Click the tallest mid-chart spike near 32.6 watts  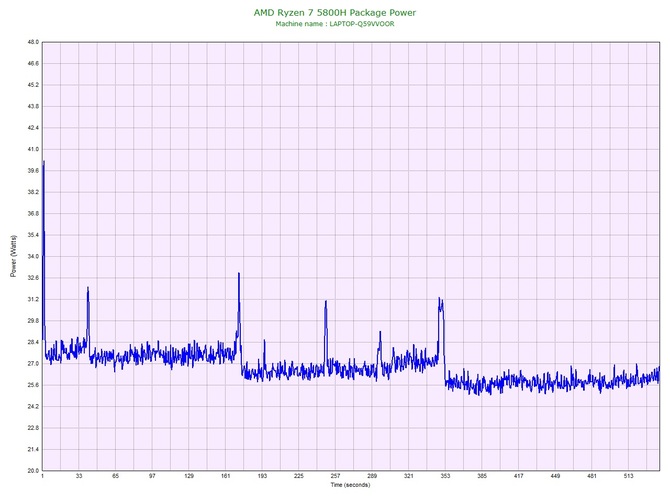(x=239, y=274)
